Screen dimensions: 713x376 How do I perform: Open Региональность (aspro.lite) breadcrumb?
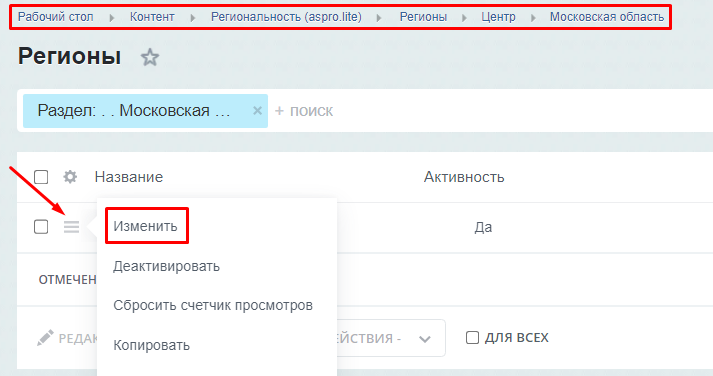[286, 17]
